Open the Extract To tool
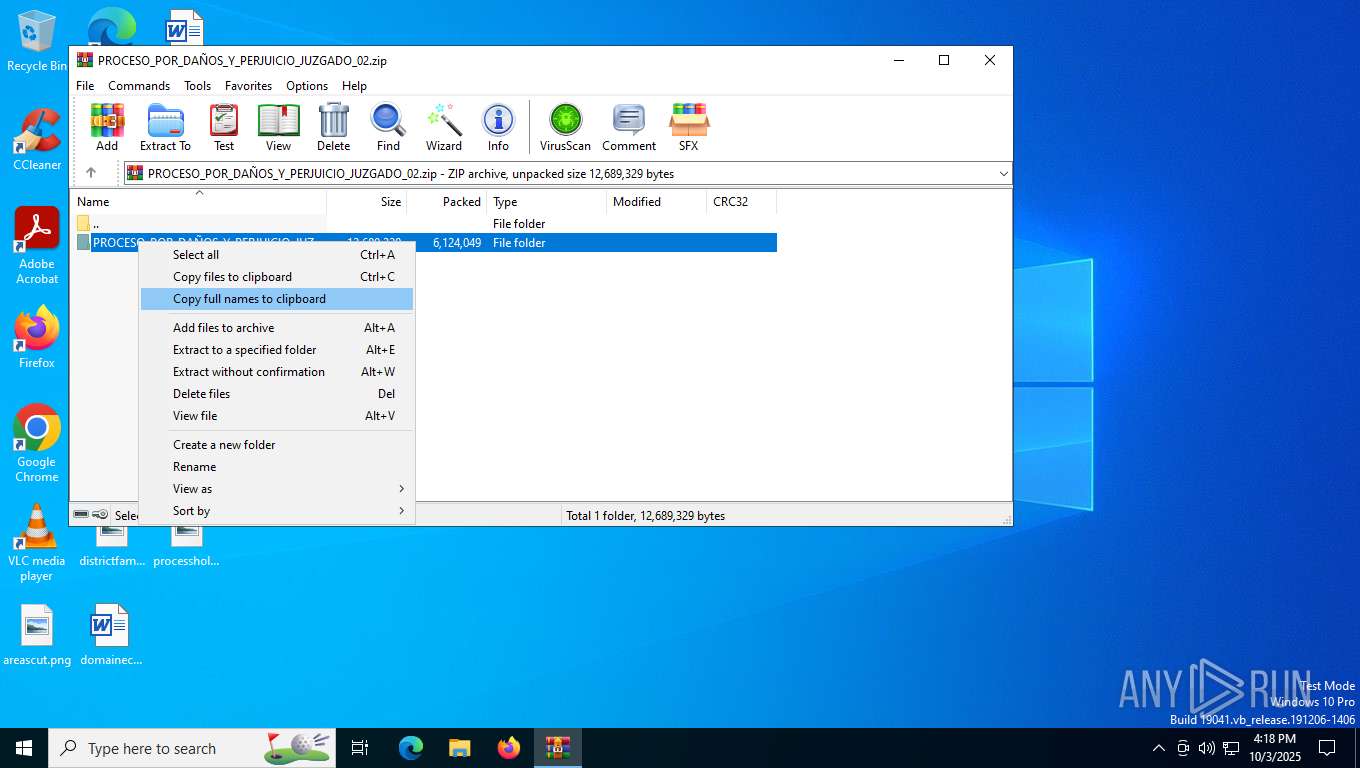The height and width of the screenshot is (768, 1360). pos(165,127)
